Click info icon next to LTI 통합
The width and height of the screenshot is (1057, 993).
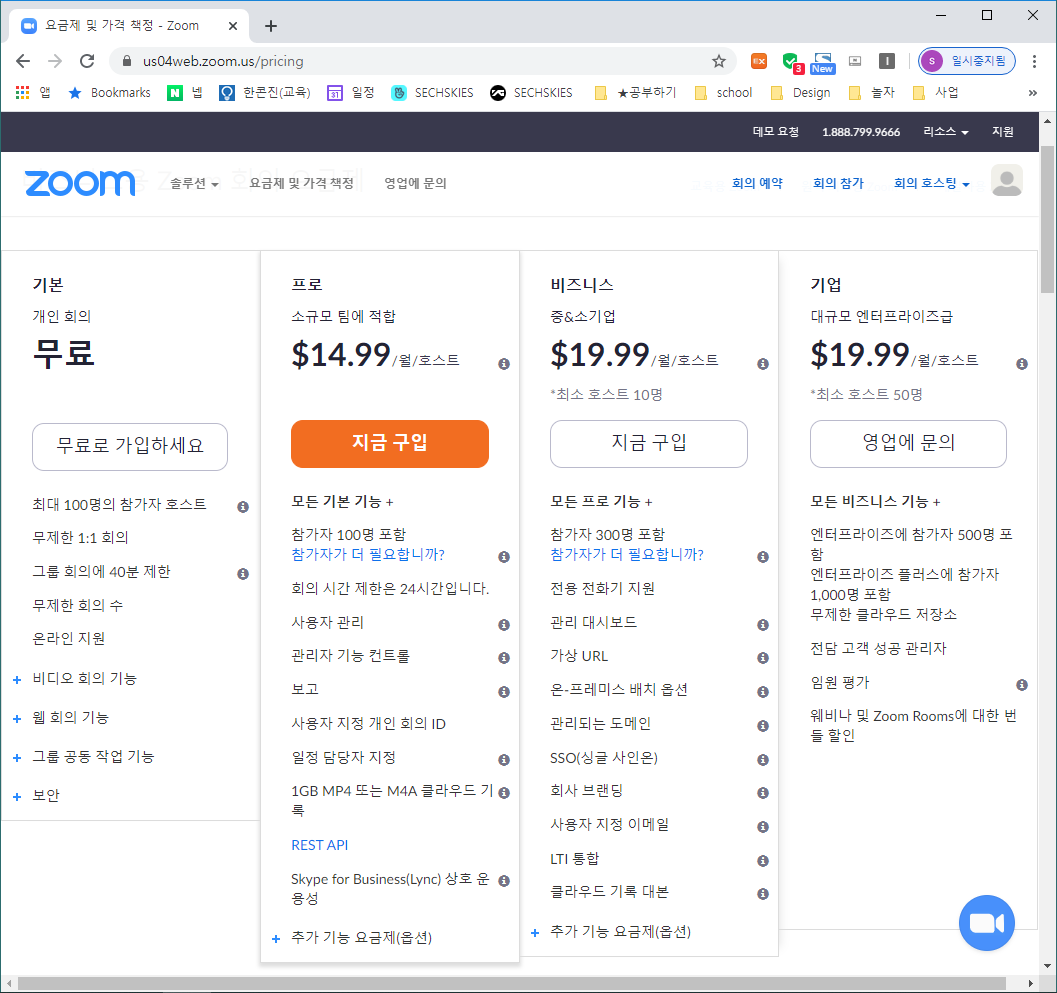(x=762, y=861)
